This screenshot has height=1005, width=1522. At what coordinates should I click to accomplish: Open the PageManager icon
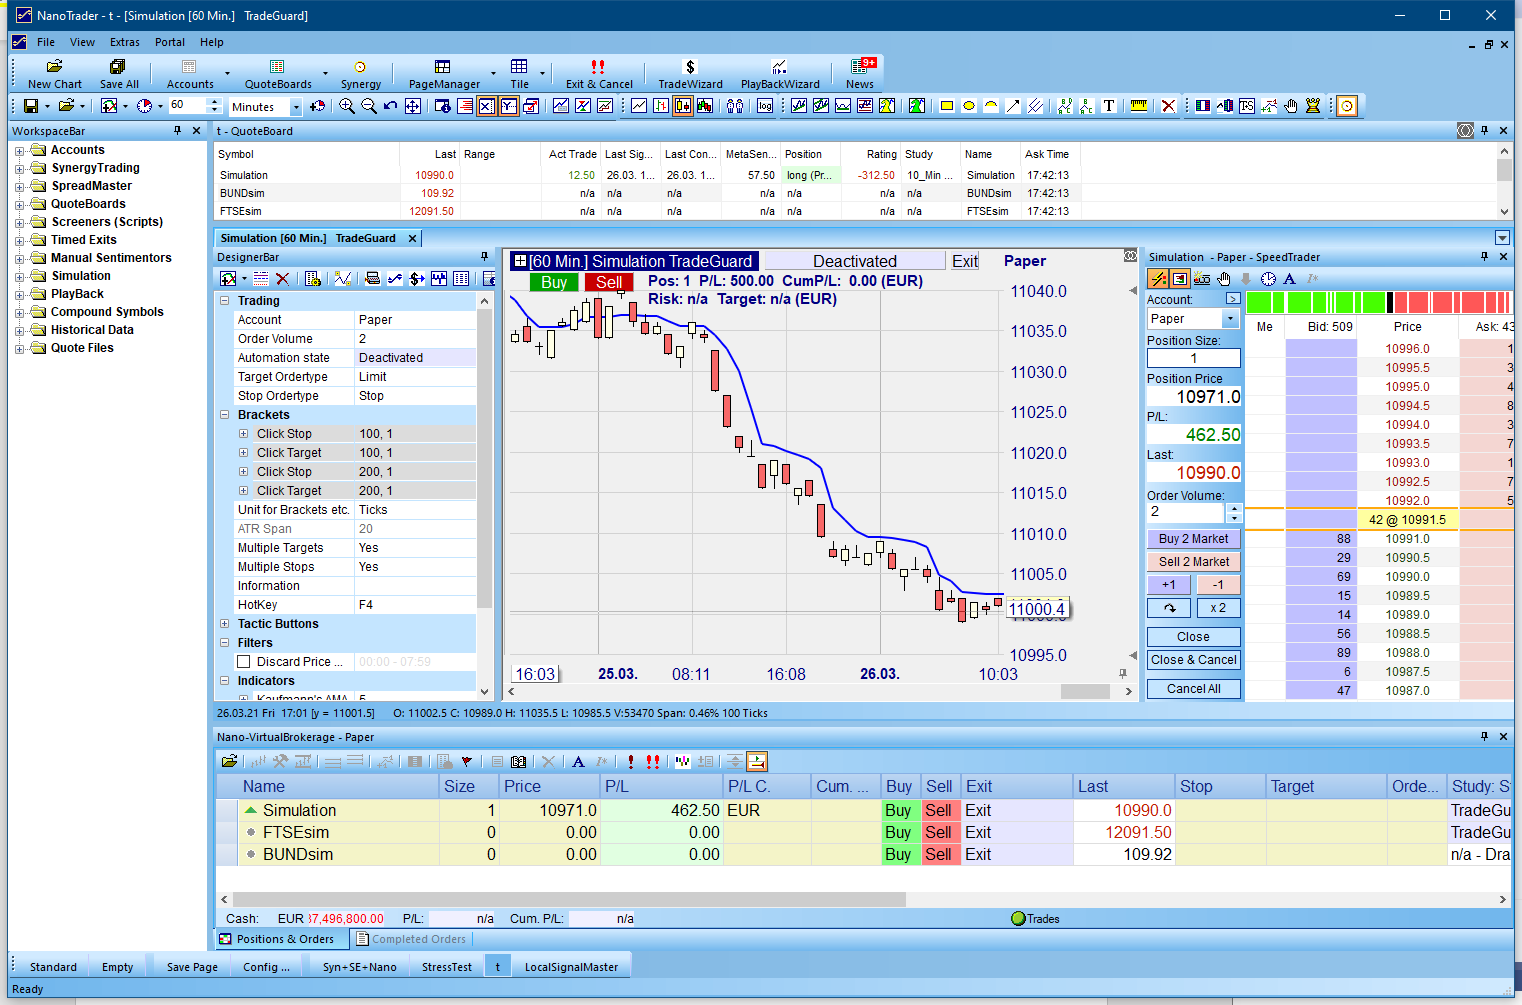click(443, 68)
